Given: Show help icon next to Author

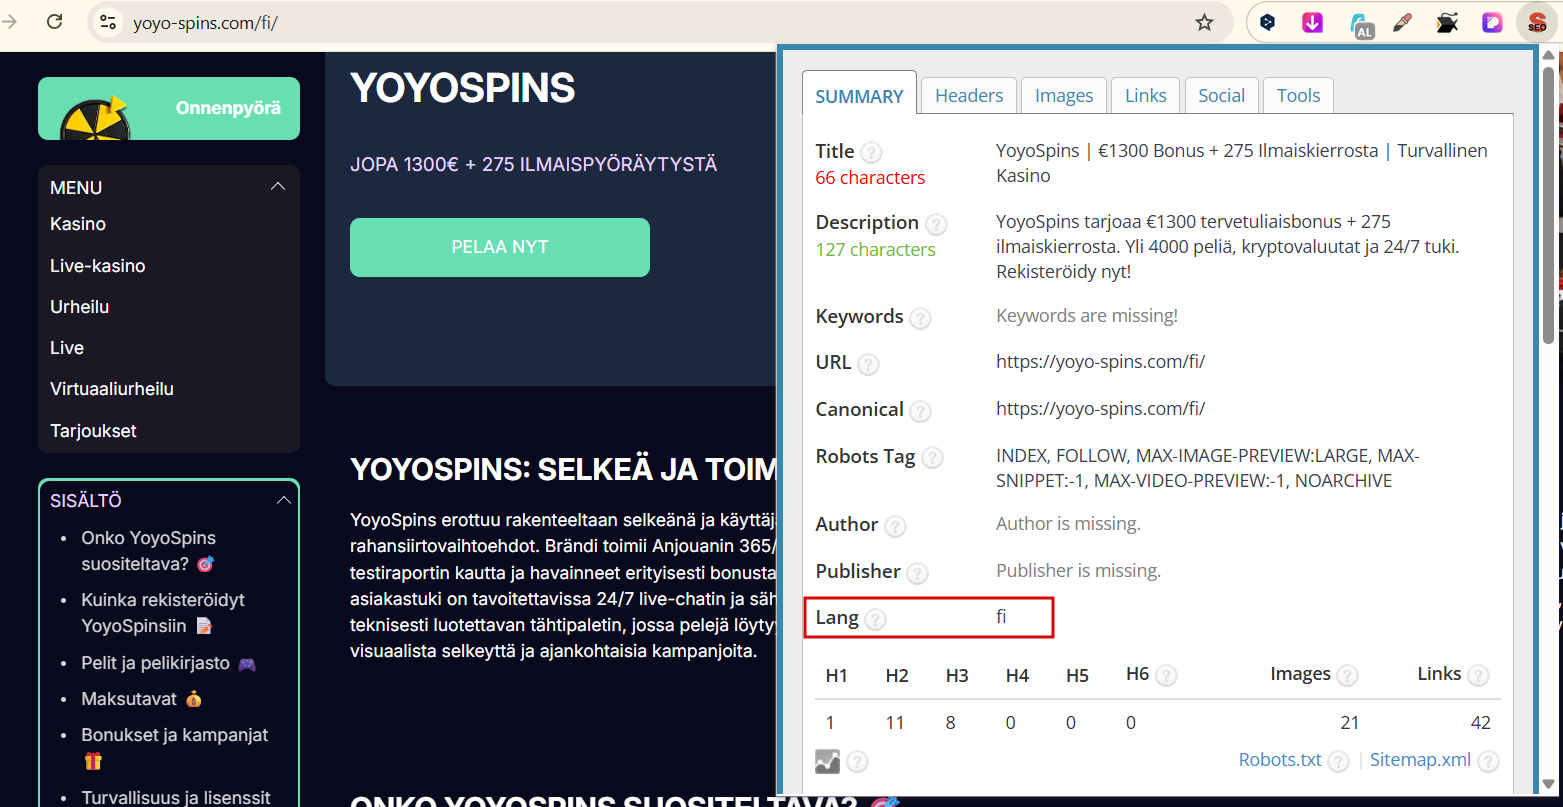Looking at the screenshot, I should pyautogui.click(x=895, y=526).
